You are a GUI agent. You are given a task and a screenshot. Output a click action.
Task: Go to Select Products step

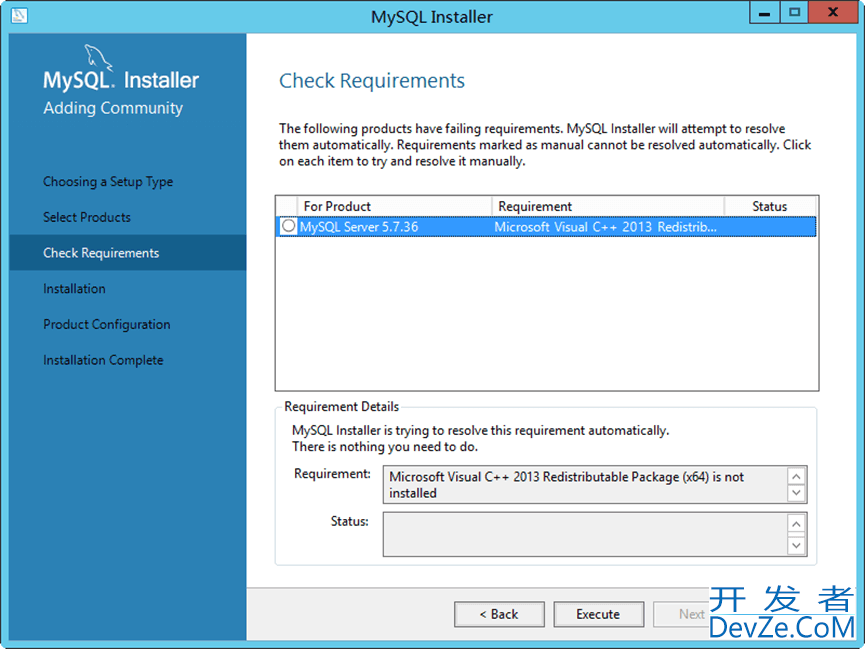(87, 217)
